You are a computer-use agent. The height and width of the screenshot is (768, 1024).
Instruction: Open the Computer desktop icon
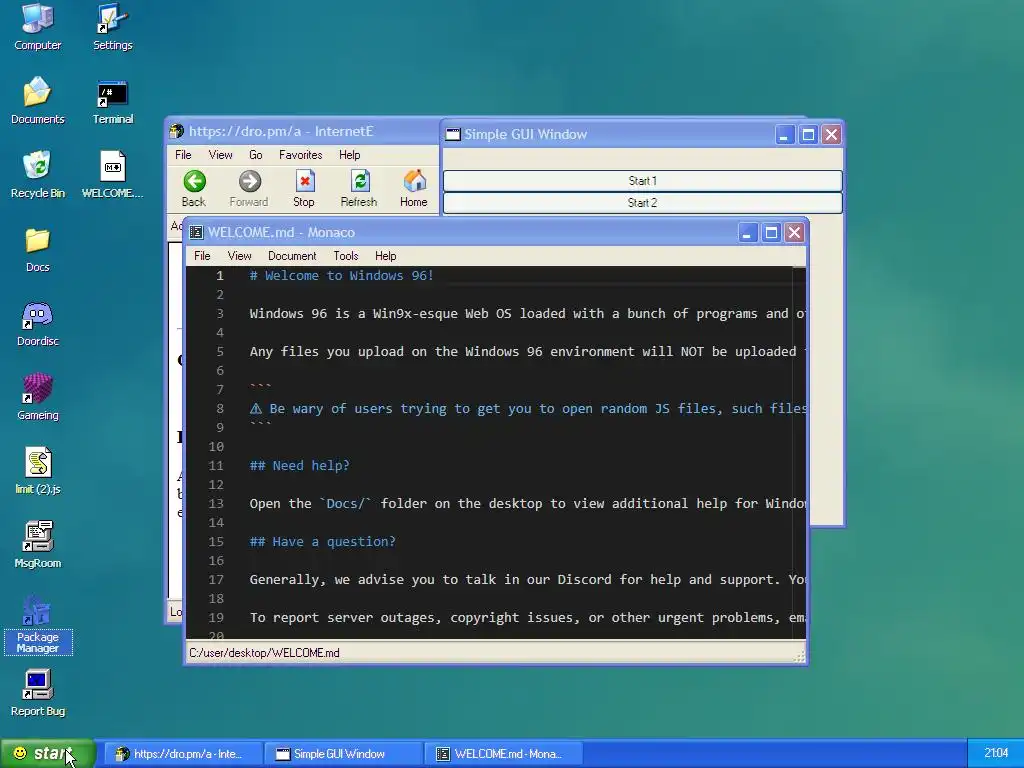(x=37, y=27)
